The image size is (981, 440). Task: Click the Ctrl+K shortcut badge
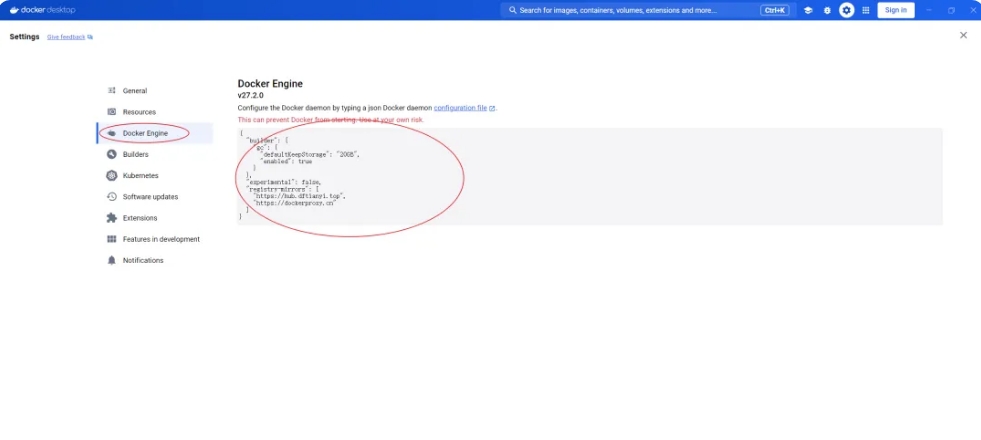(775, 10)
